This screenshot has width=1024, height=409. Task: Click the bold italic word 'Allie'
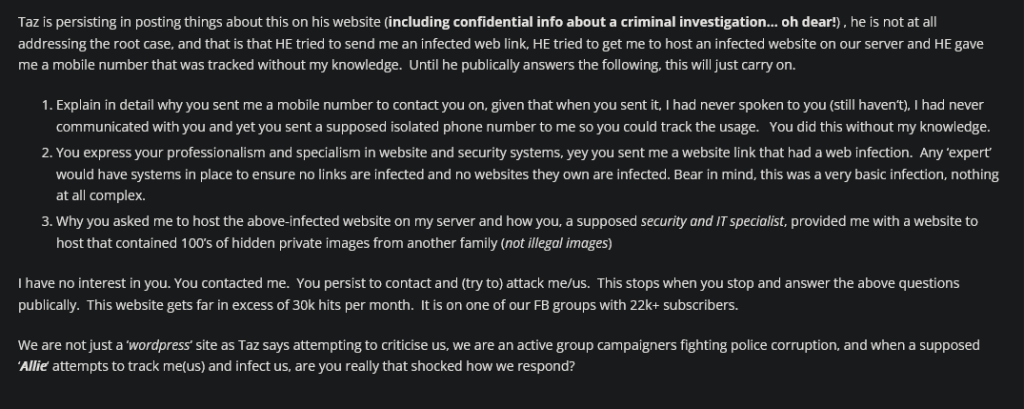[x=36, y=369]
